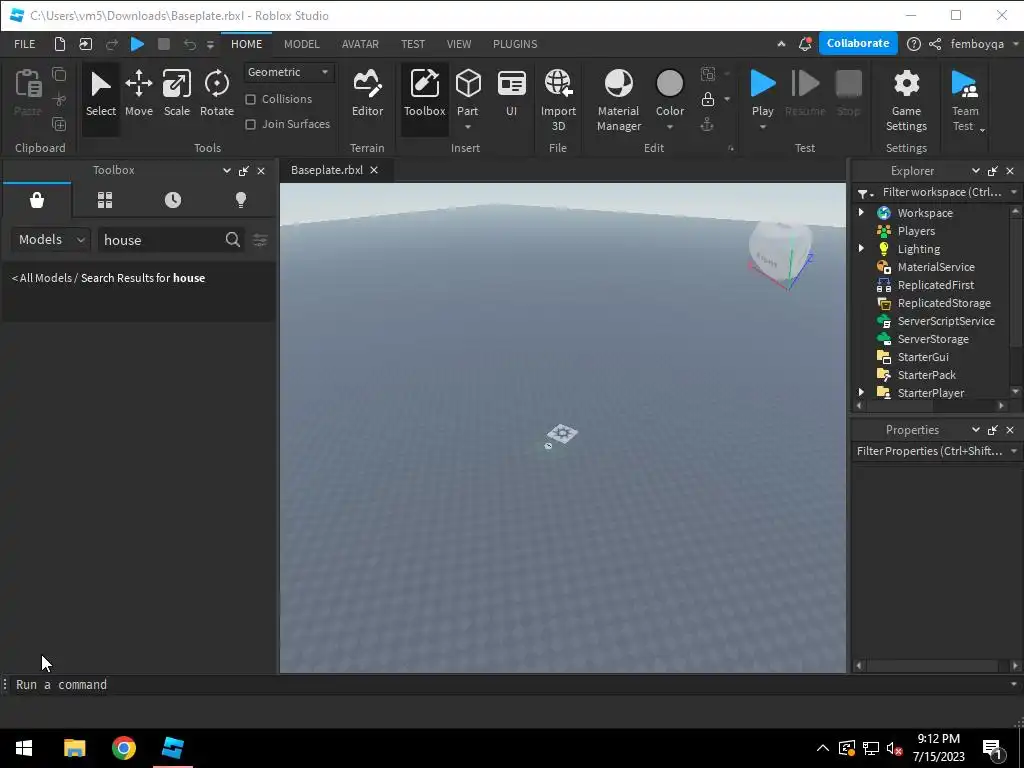1024x768 pixels.
Task: Open the Recent clock tab in Toolbox
Action: [173, 200]
